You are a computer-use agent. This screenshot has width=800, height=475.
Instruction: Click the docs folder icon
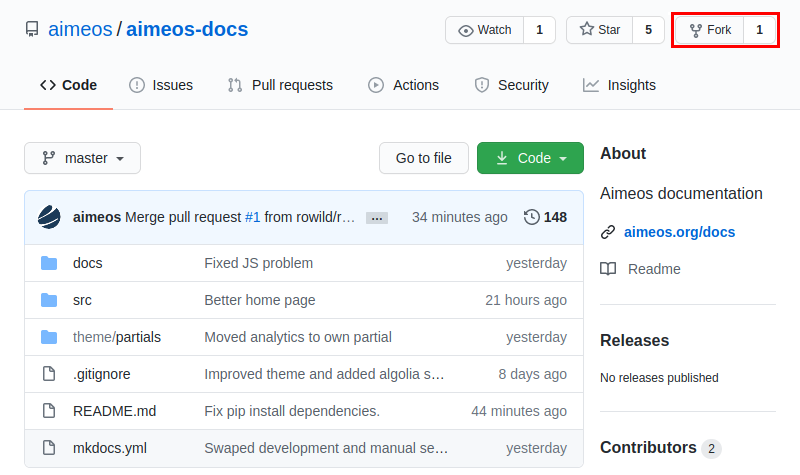(49, 263)
